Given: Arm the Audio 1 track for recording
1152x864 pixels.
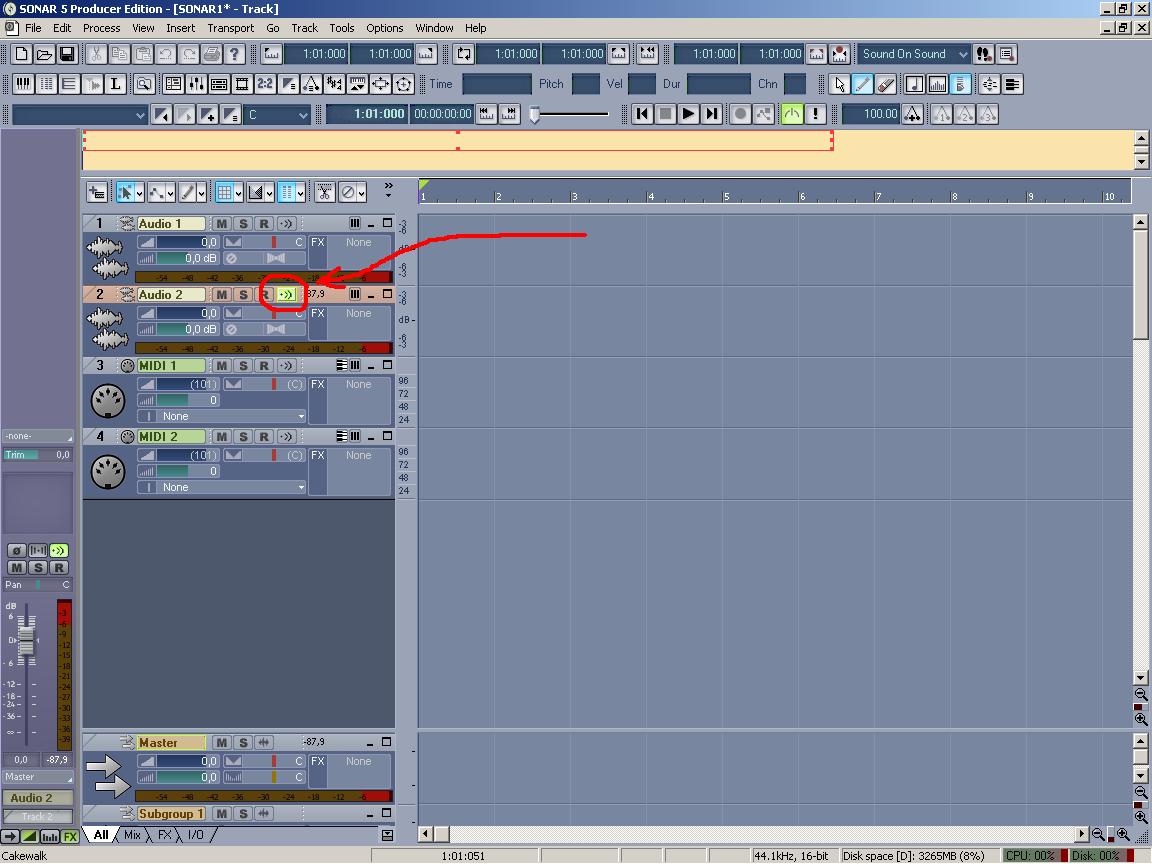Looking at the screenshot, I should [264, 223].
